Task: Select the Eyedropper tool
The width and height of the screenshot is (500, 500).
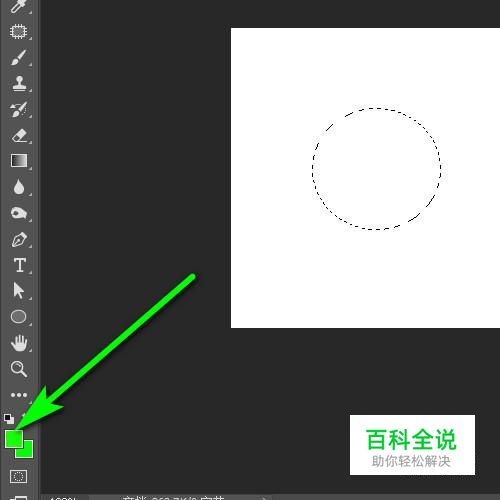Action: 18,6
